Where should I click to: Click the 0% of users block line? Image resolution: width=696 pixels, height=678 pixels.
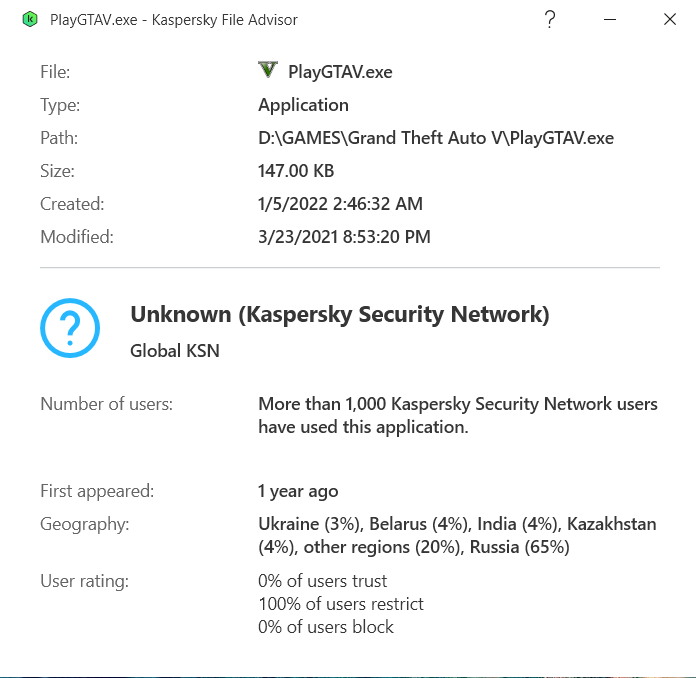pyautogui.click(x=326, y=627)
